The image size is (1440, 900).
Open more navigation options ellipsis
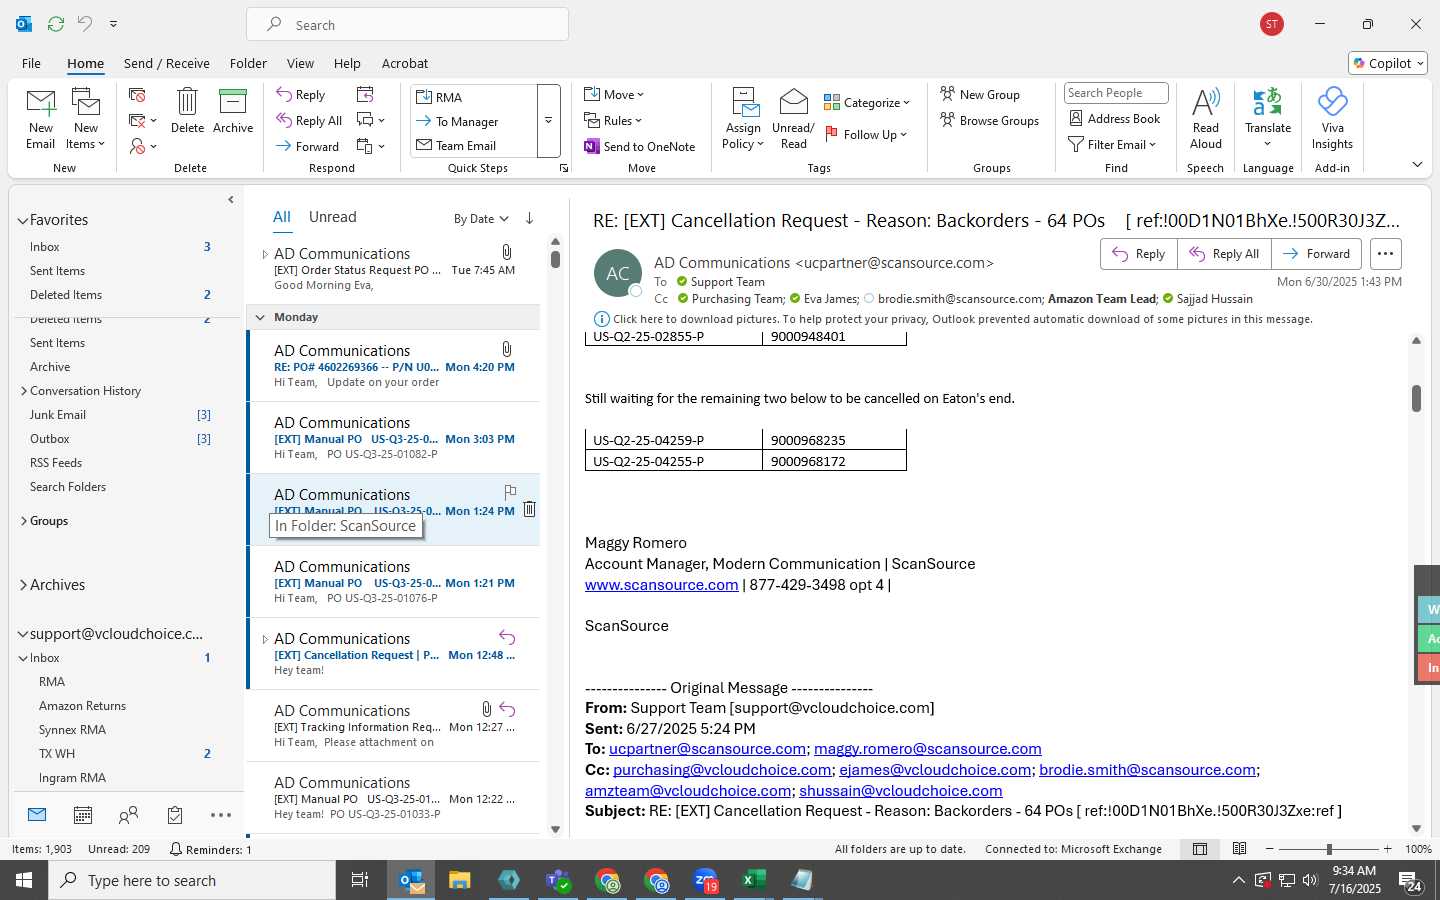click(x=221, y=816)
